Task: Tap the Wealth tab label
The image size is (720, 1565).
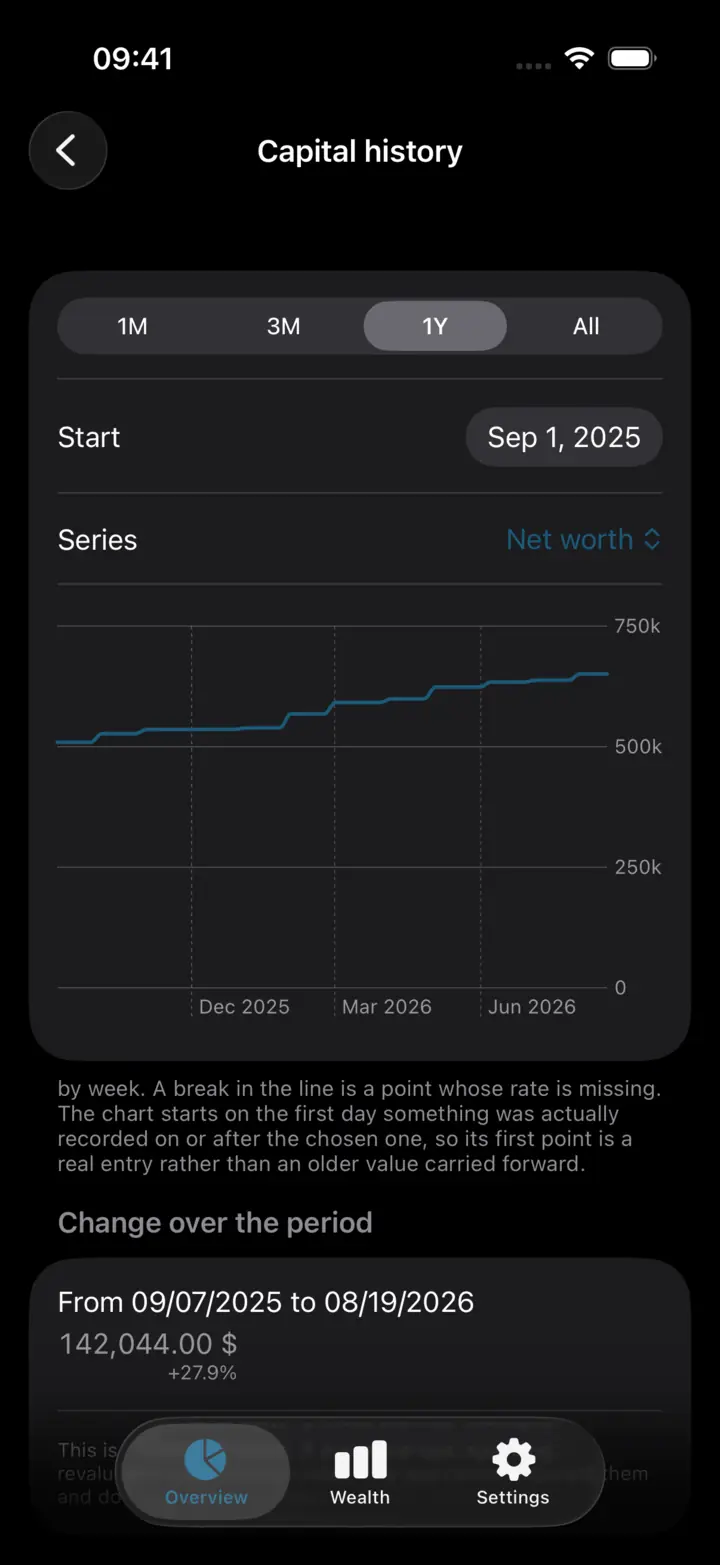Action: coord(360,1497)
